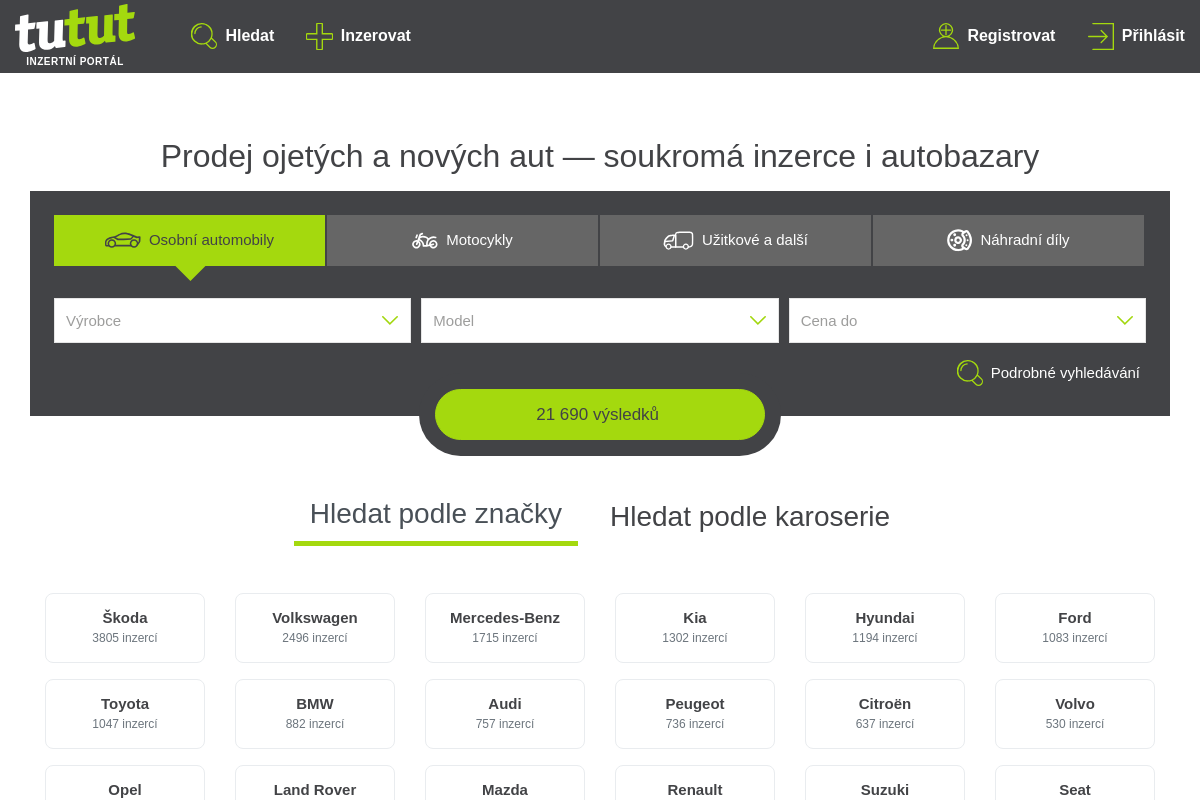Select the Osobní automobily tab
Screen dimensions: 1200x800
click(189, 240)
